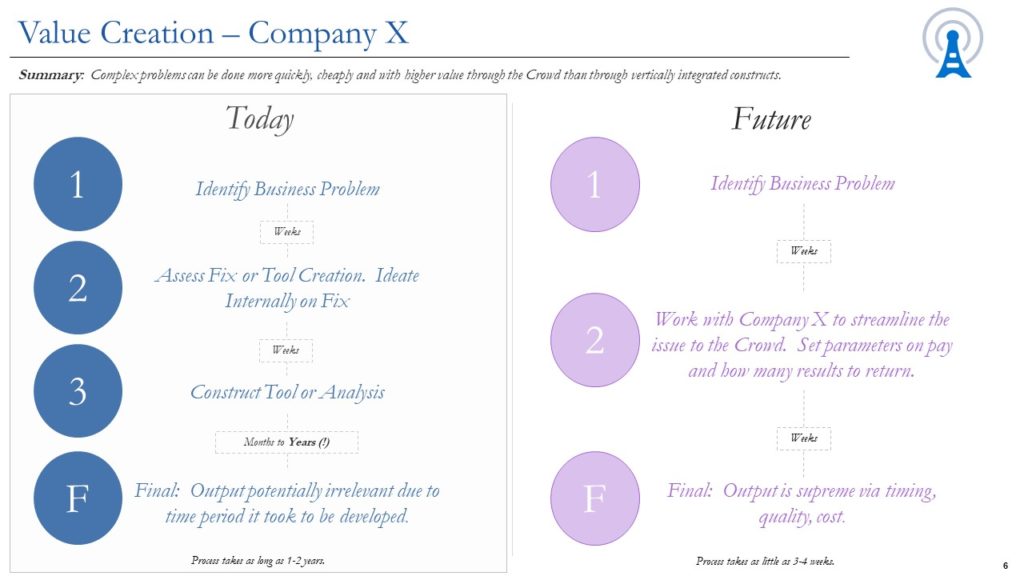
Task: Click the purple 'Identify Business Problem' text
Action: (803, 184)
